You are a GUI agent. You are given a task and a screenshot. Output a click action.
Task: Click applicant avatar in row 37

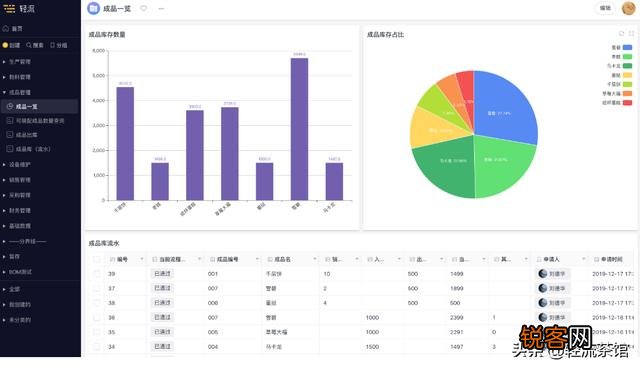(x=542, y=288)
